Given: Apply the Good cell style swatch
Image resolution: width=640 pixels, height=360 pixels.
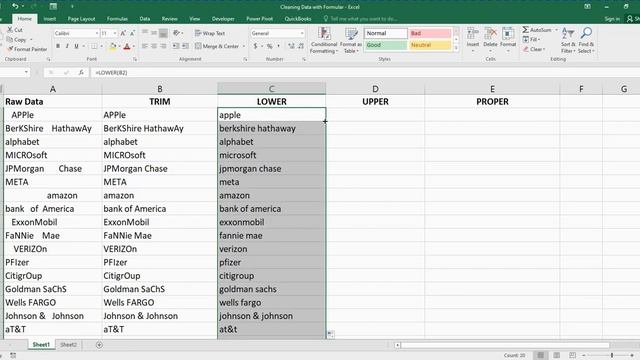Looking at the screenshot, I should tap(386, 45).
